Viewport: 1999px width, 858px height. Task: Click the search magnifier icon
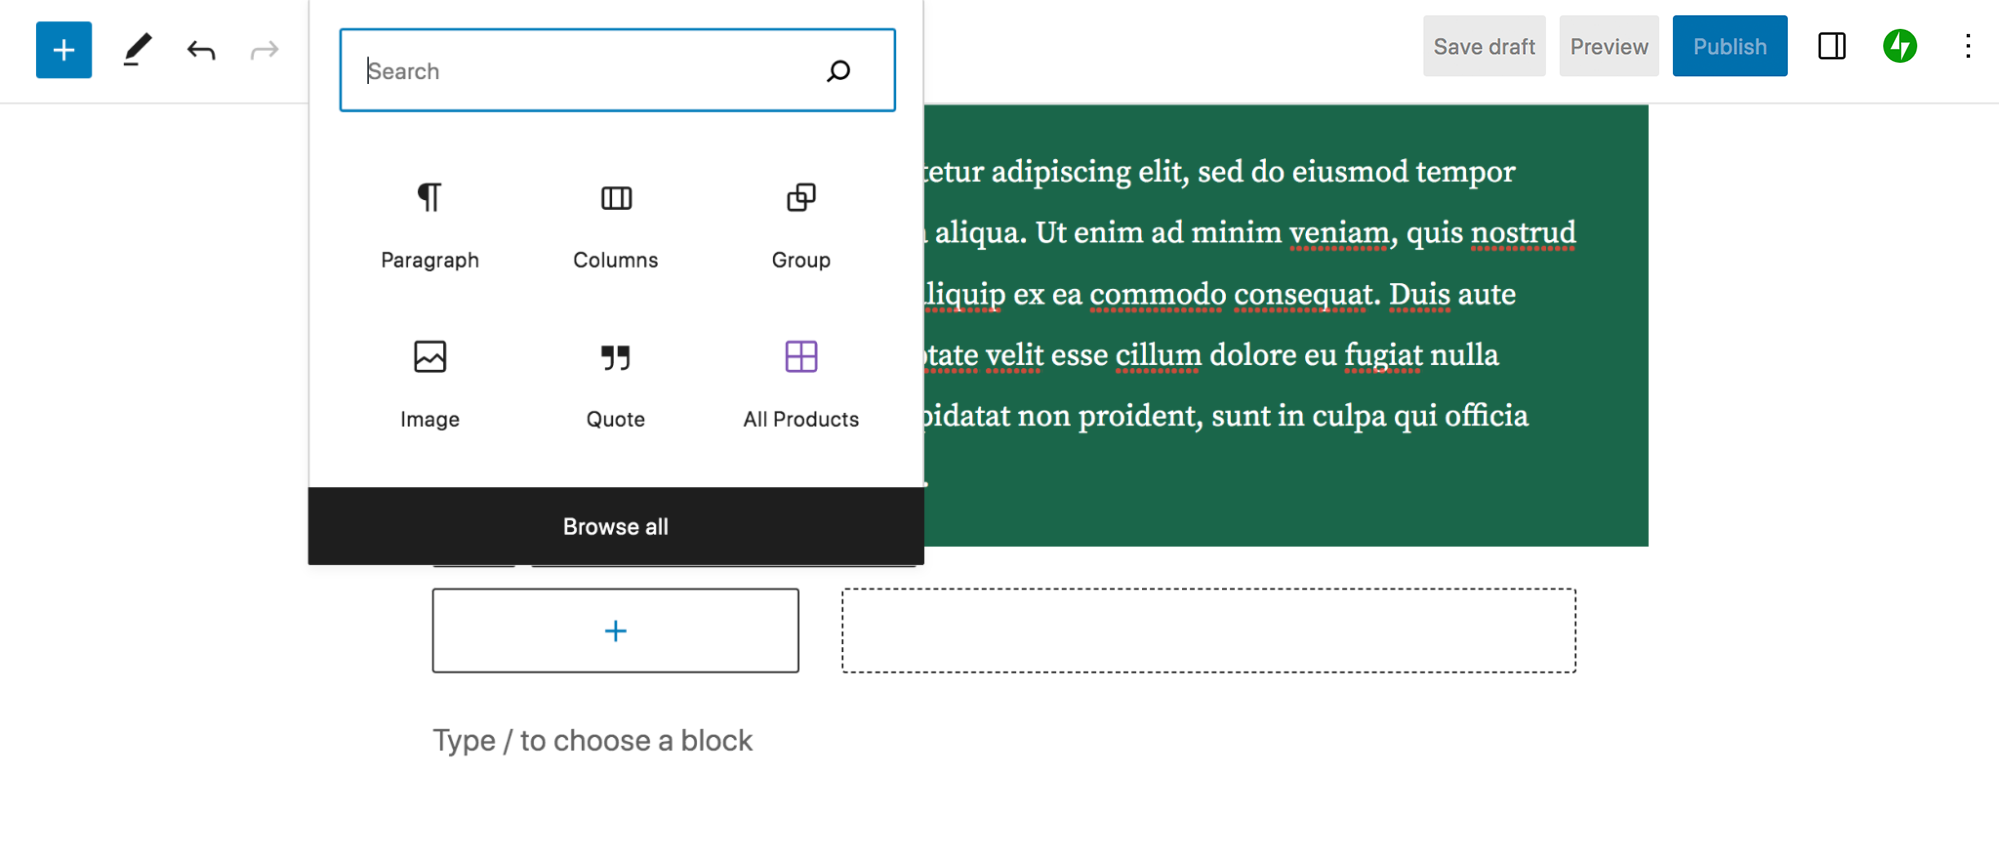click(x=838, y=70)
